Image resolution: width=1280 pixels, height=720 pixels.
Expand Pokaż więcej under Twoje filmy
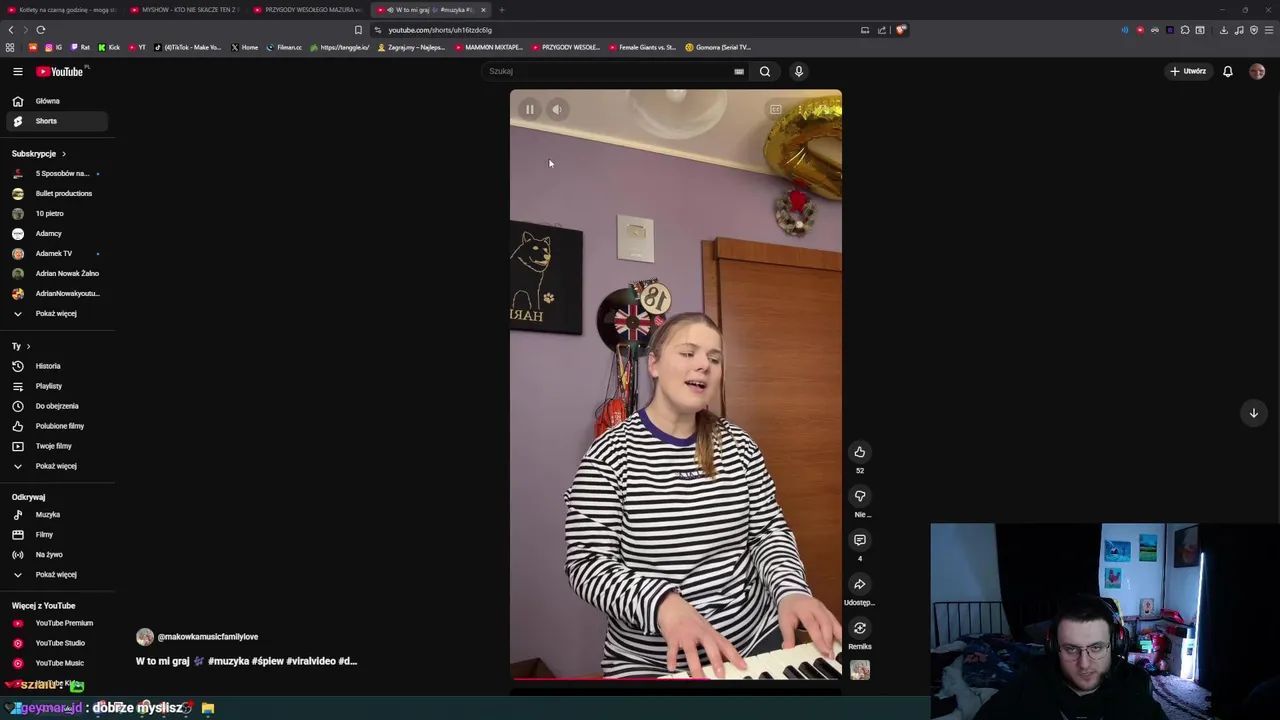point(57,466)
